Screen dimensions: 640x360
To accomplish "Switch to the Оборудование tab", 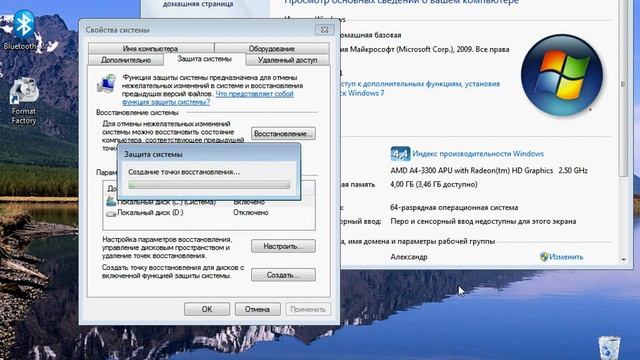I will [x=271, y=48].
